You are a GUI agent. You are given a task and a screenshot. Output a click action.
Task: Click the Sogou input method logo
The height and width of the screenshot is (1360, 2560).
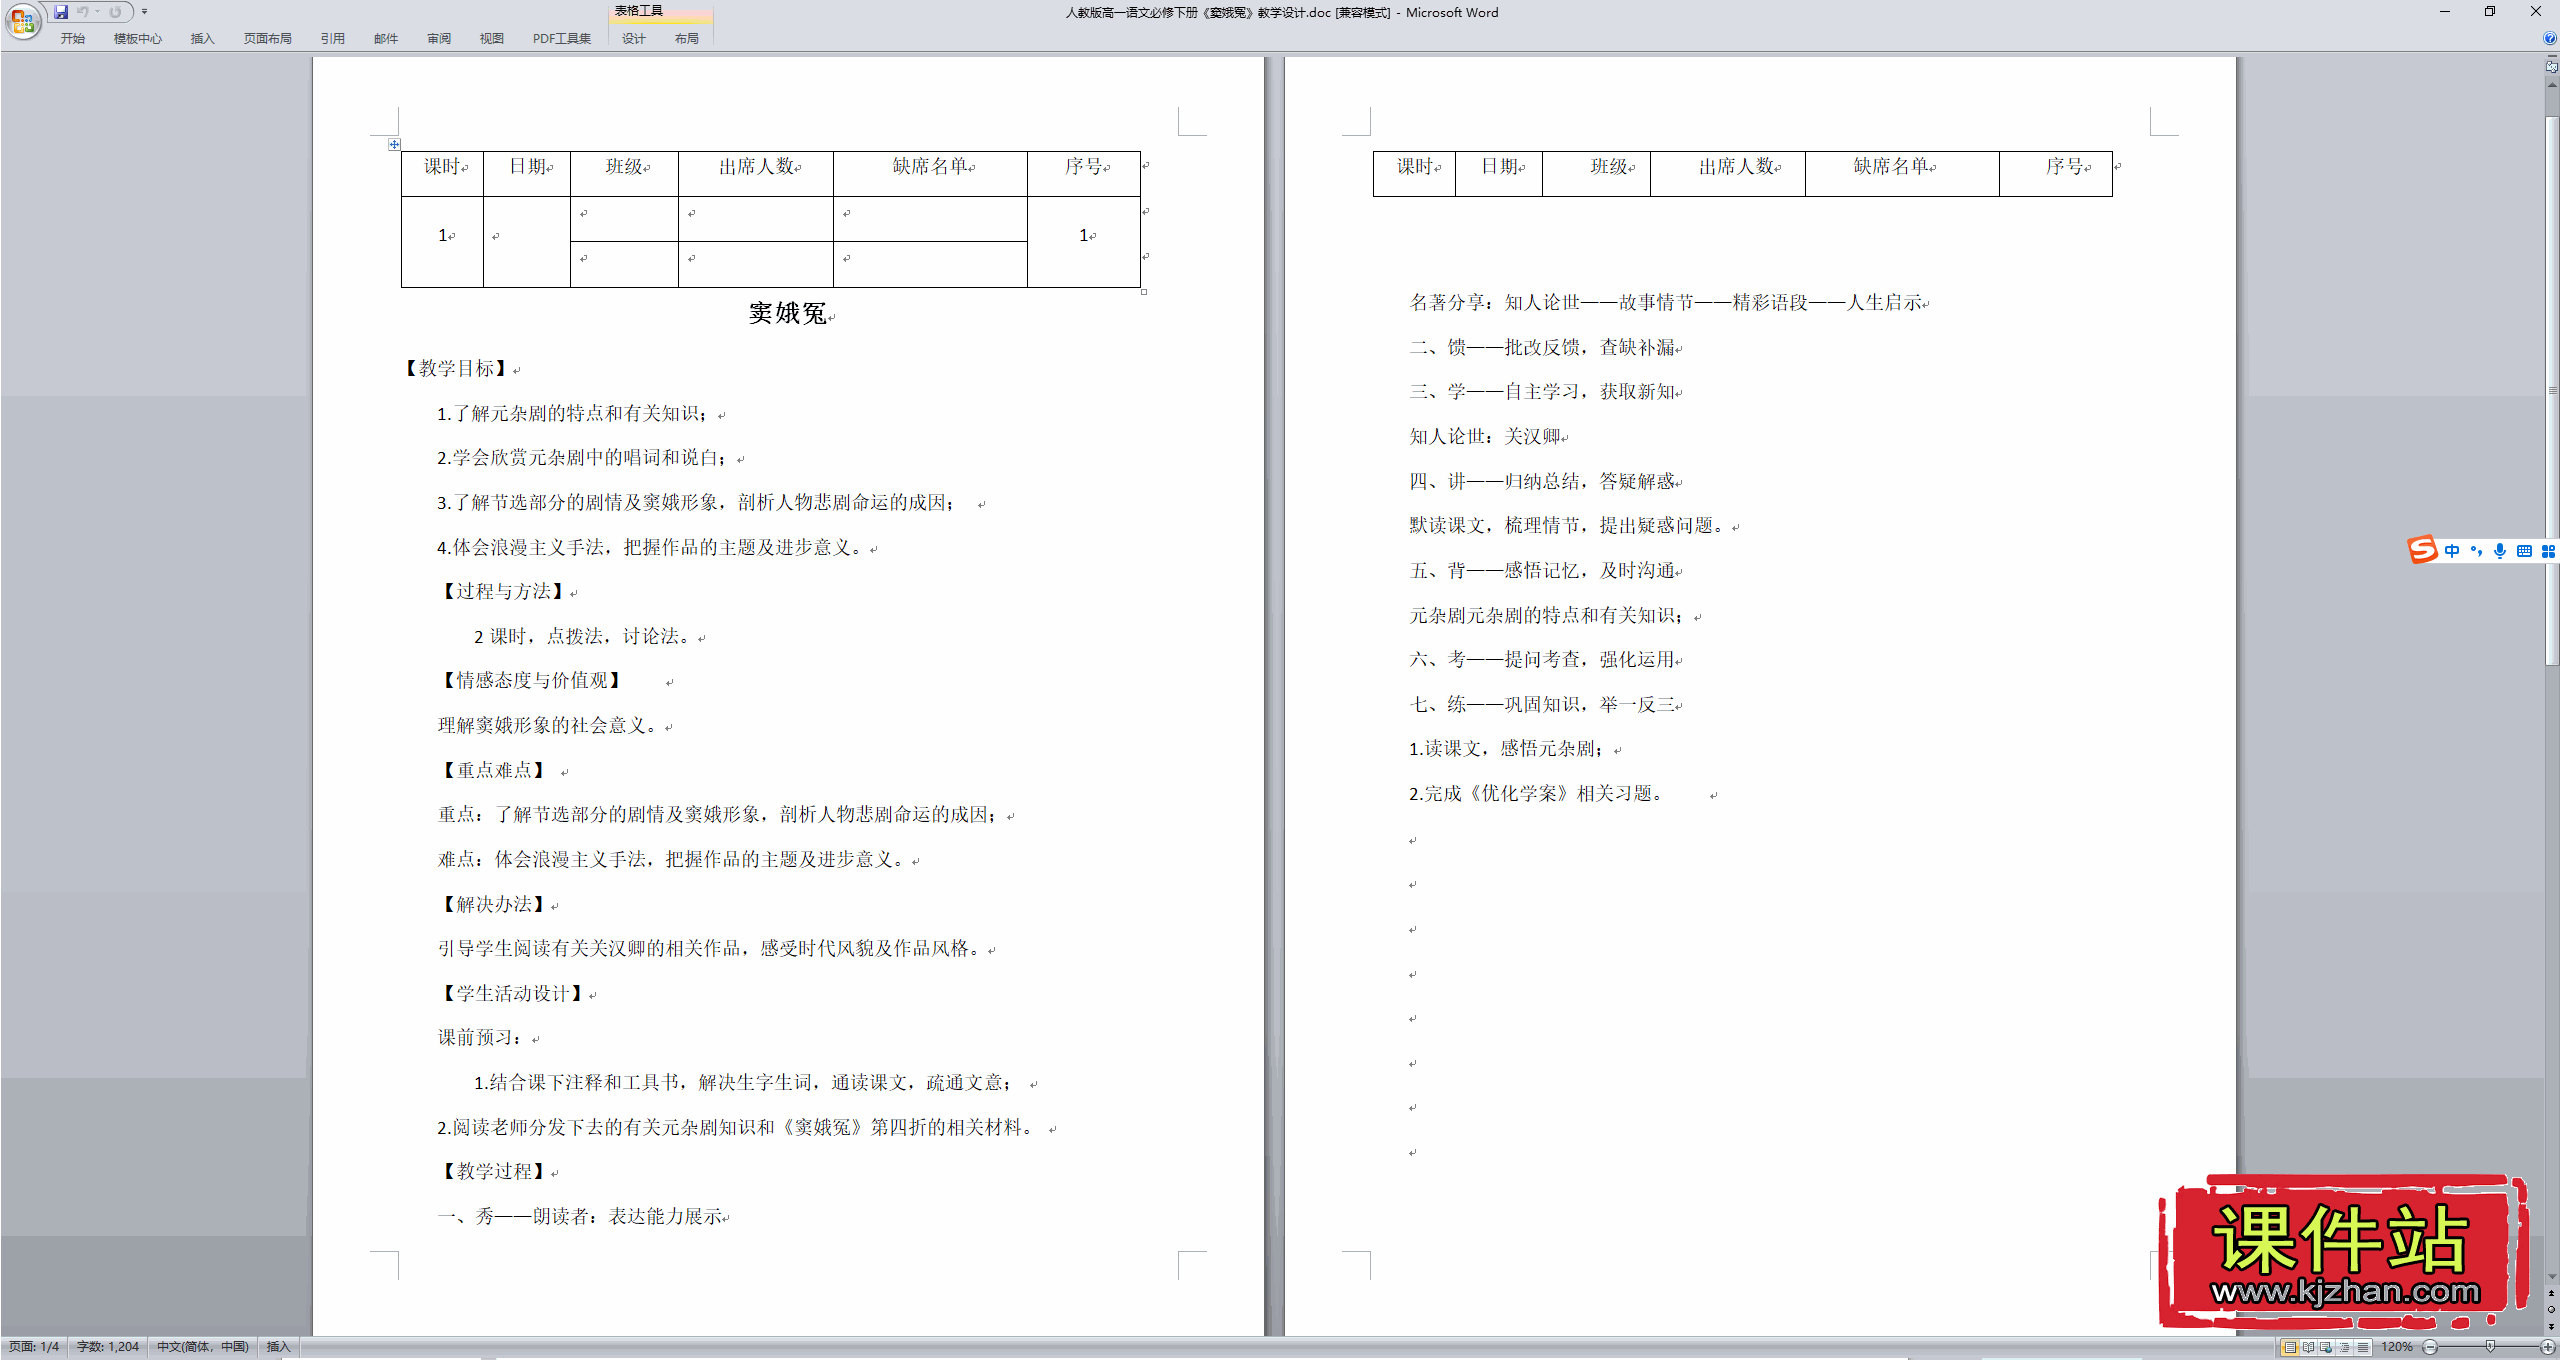pos(2422,550)
